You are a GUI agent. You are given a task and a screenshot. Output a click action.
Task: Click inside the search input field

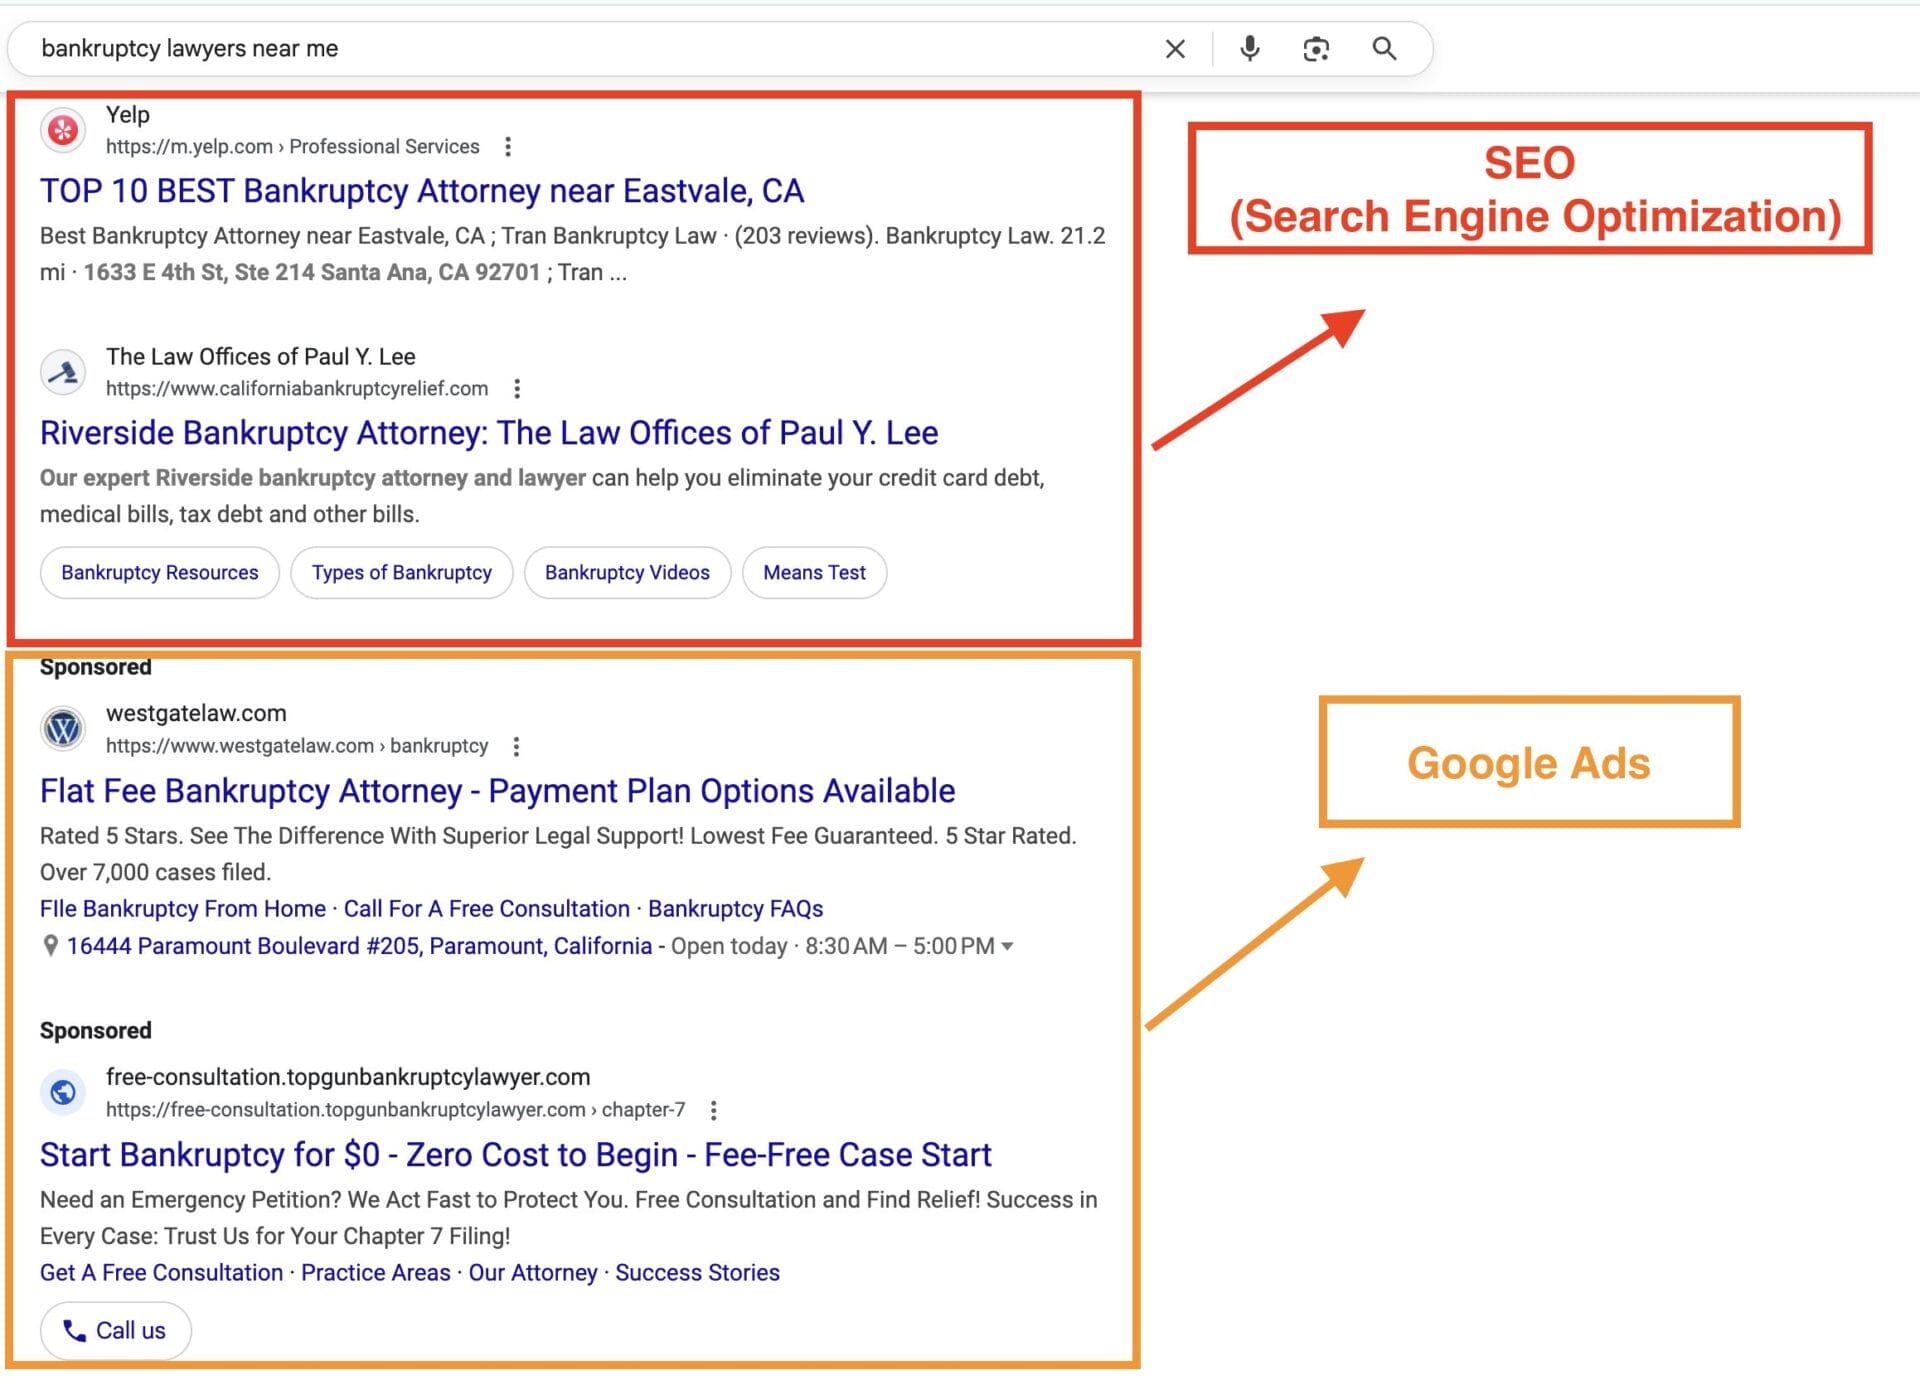(x=400, y=48)
